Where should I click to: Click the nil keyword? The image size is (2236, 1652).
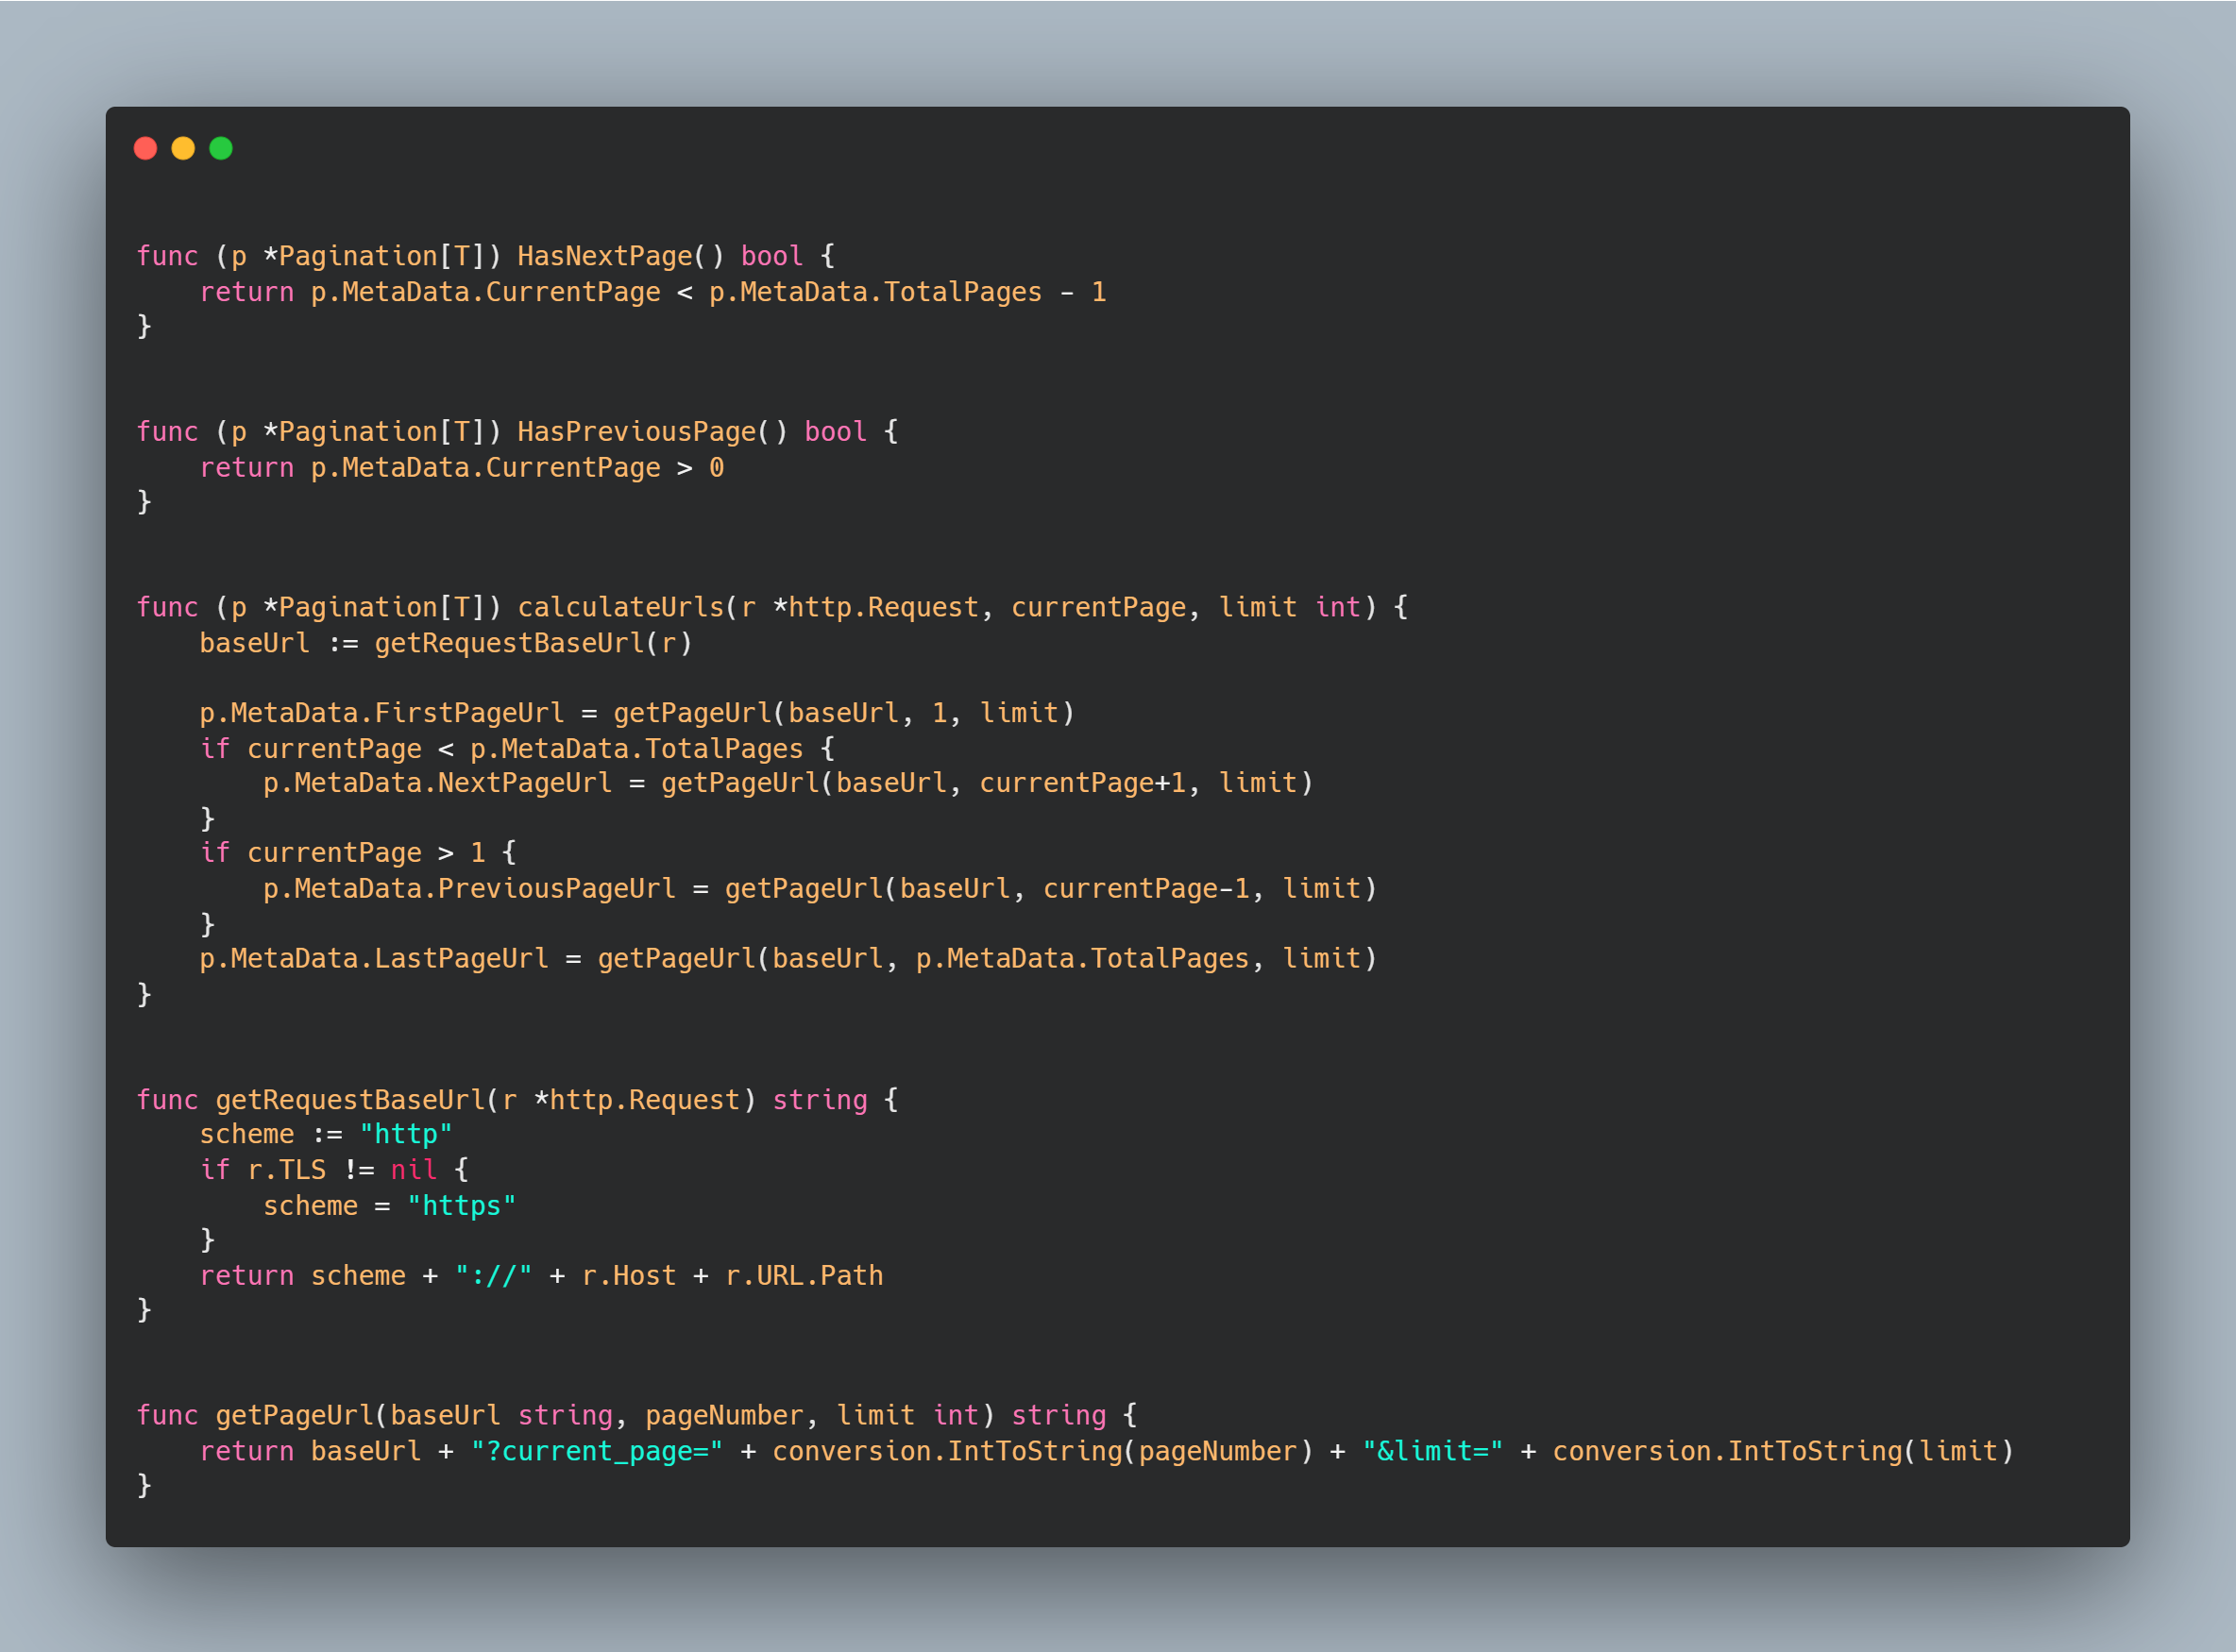click(413, 1170)
